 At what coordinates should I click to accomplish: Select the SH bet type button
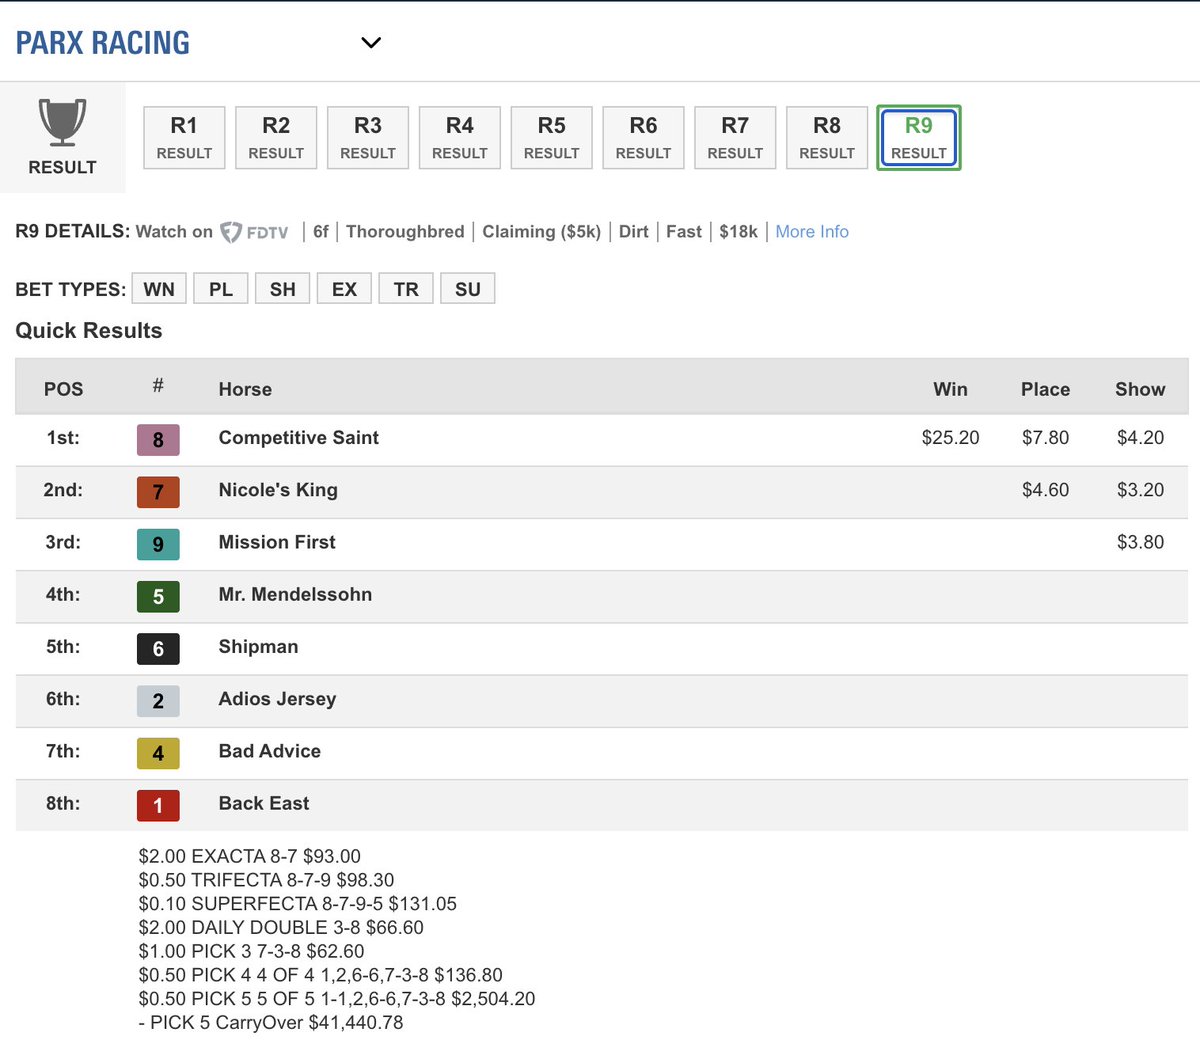click(x=283, y=289)
